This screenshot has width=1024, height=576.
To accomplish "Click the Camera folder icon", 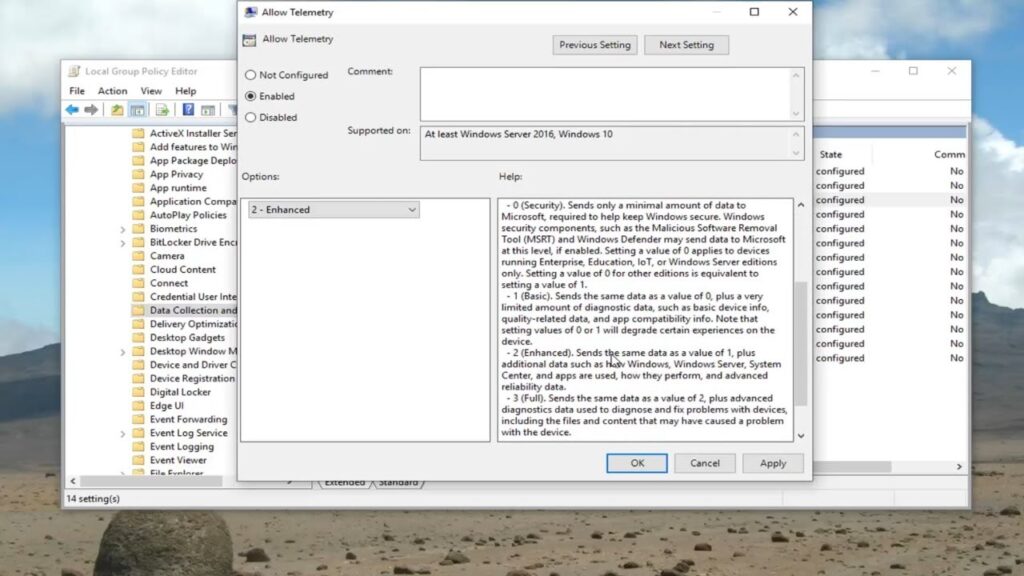I will click(x=138, y=256).
